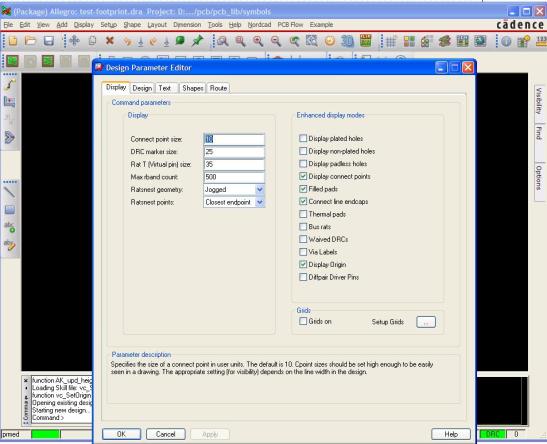Click the Connect point size field
The height and width of the screenshot is (444, 547).
[x=234, y=139]
